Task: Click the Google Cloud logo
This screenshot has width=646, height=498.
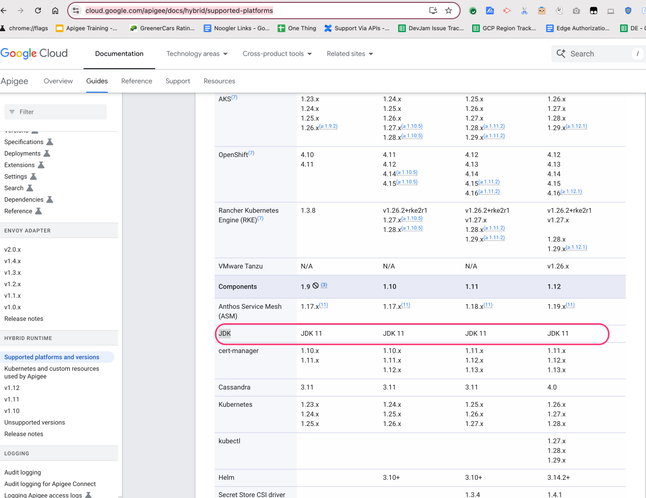Action: click(x=34, y=53)
